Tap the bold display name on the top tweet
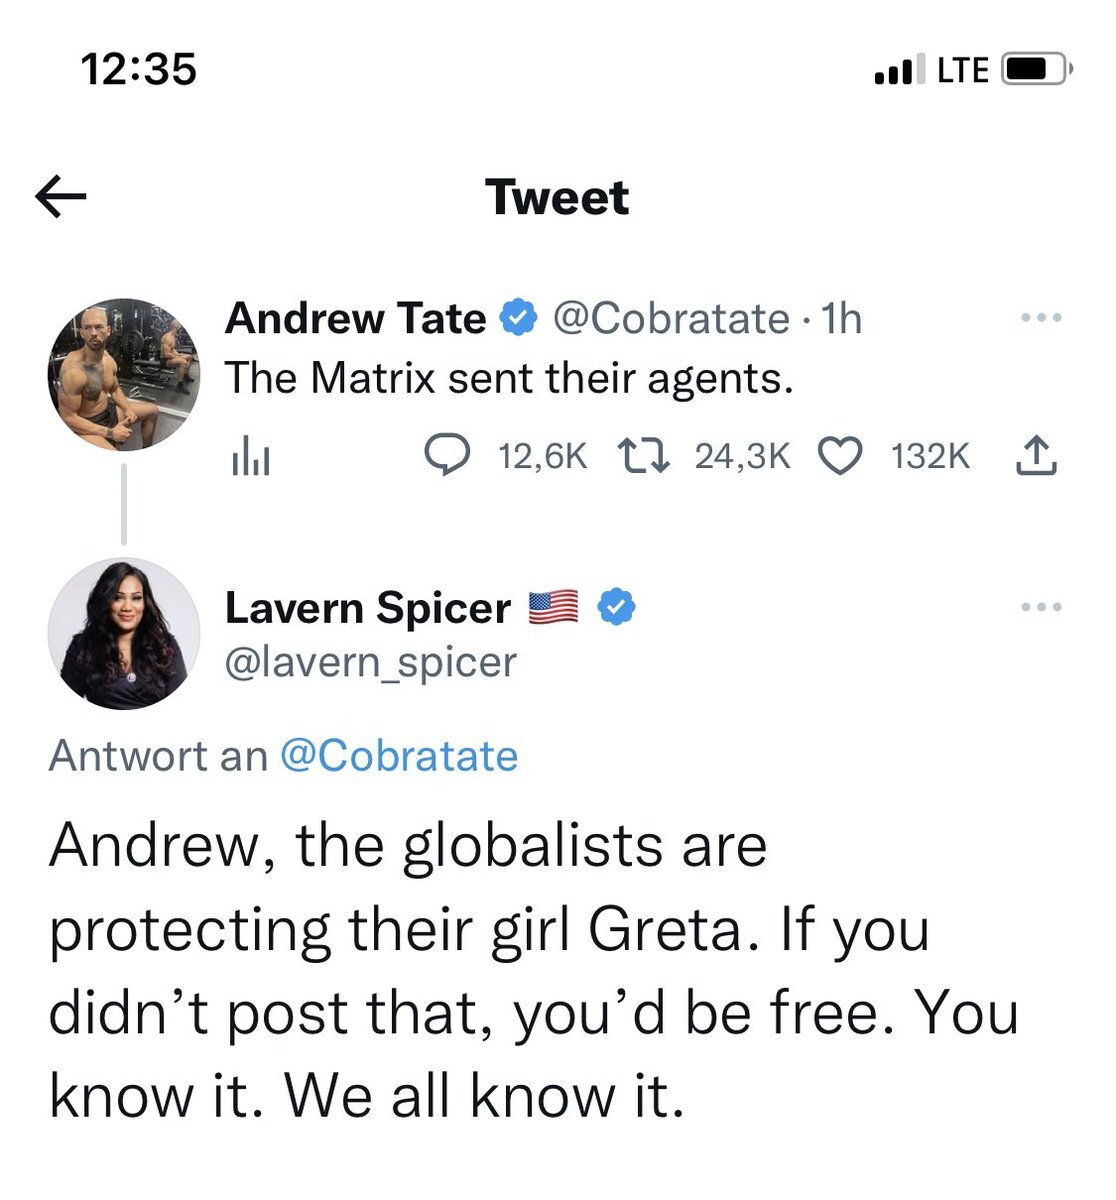 click(x=355, y=319)
